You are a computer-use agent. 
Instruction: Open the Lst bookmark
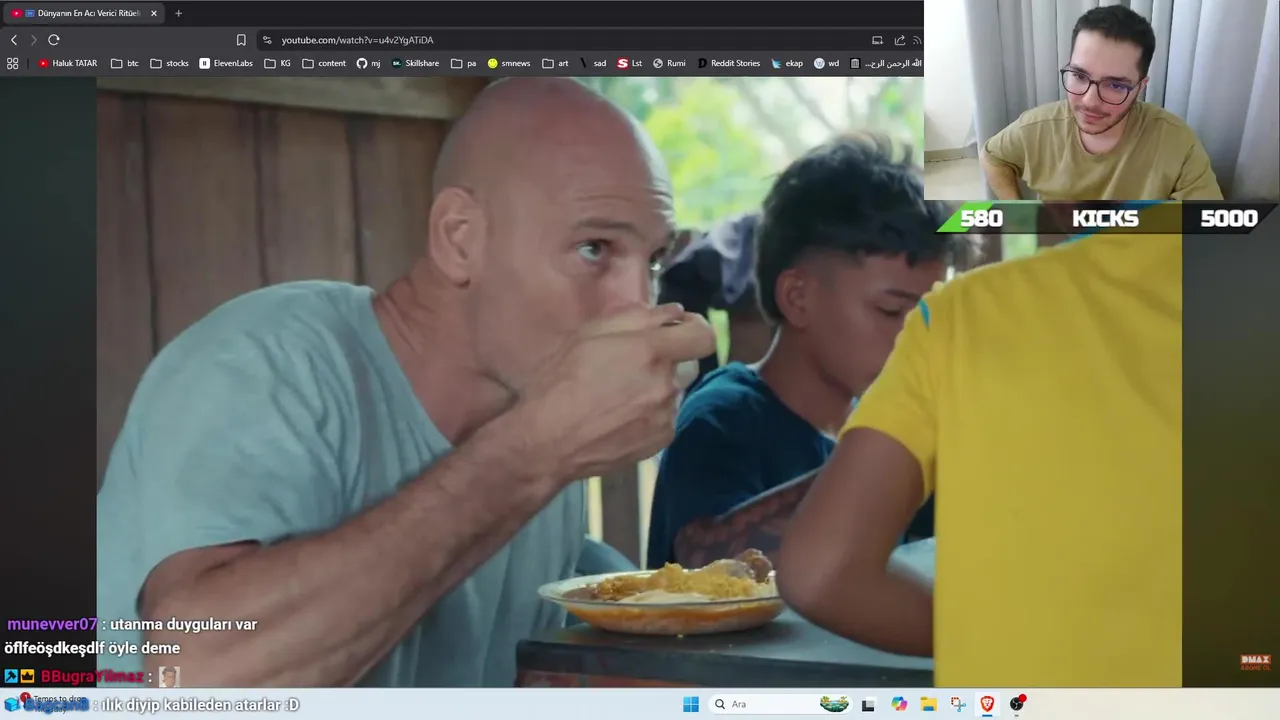click(x=630, y=63)
